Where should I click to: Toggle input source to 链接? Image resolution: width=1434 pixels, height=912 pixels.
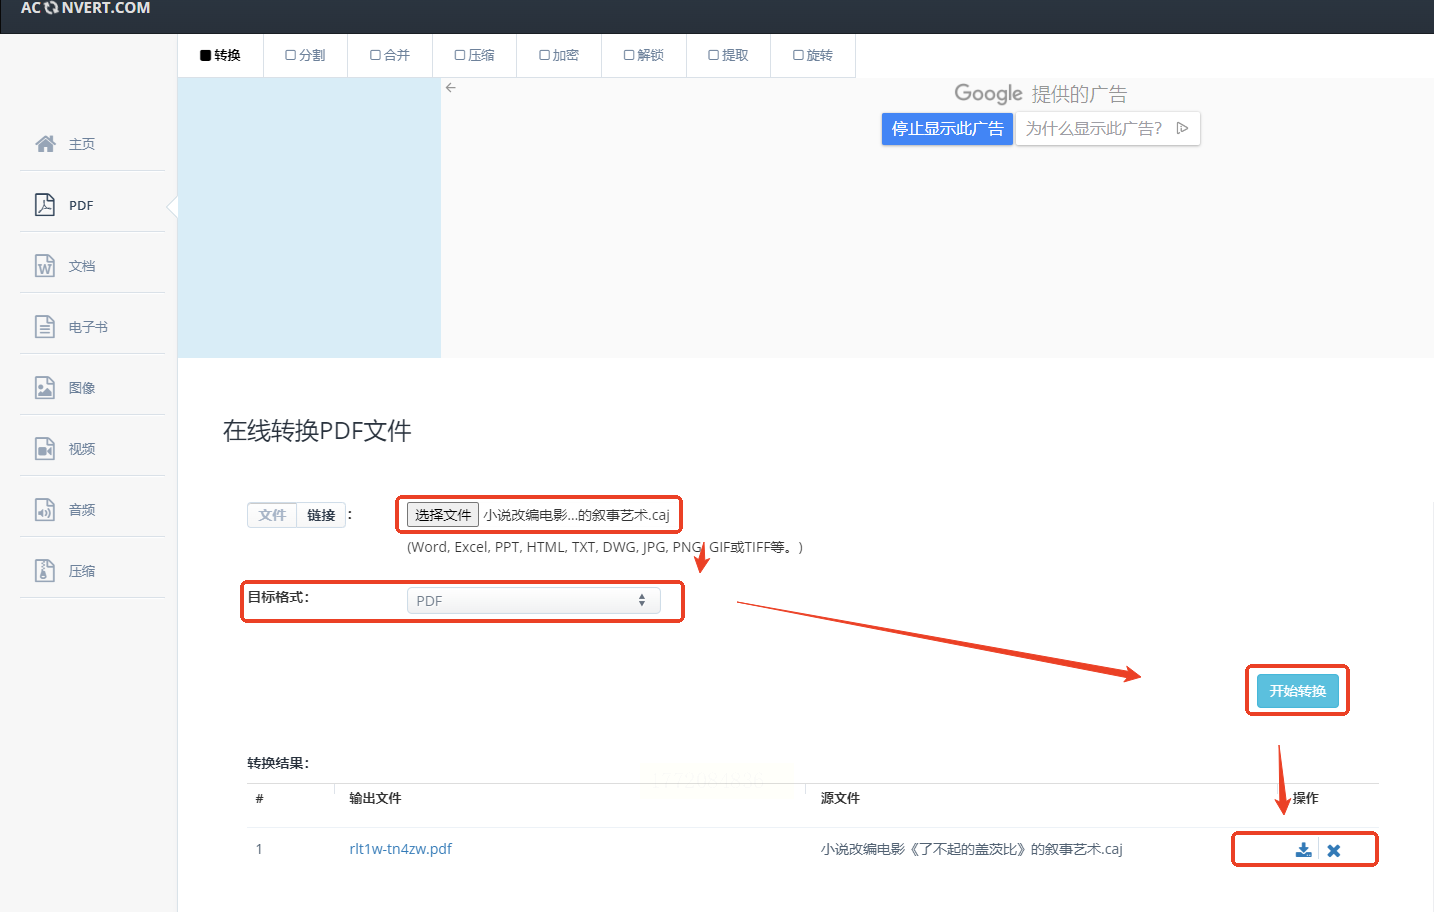[321, 515]
